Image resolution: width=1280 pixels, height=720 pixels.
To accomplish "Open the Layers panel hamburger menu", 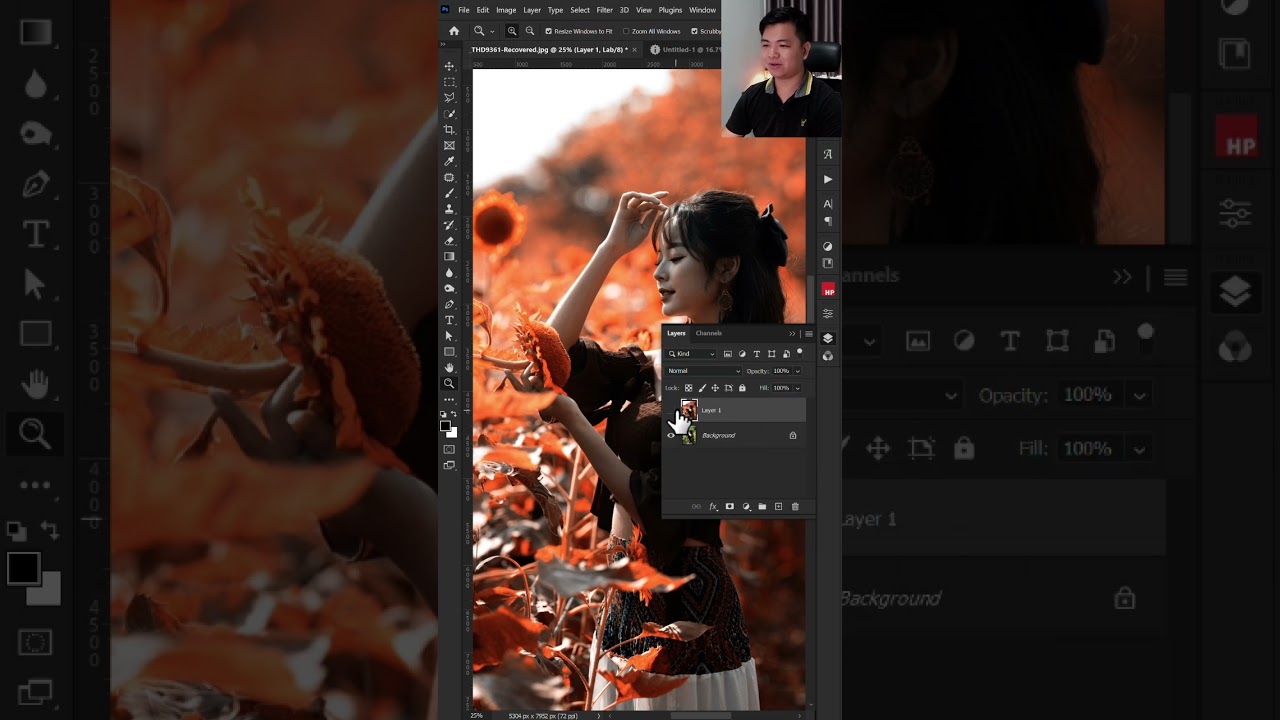I will [x=808, y=334].
